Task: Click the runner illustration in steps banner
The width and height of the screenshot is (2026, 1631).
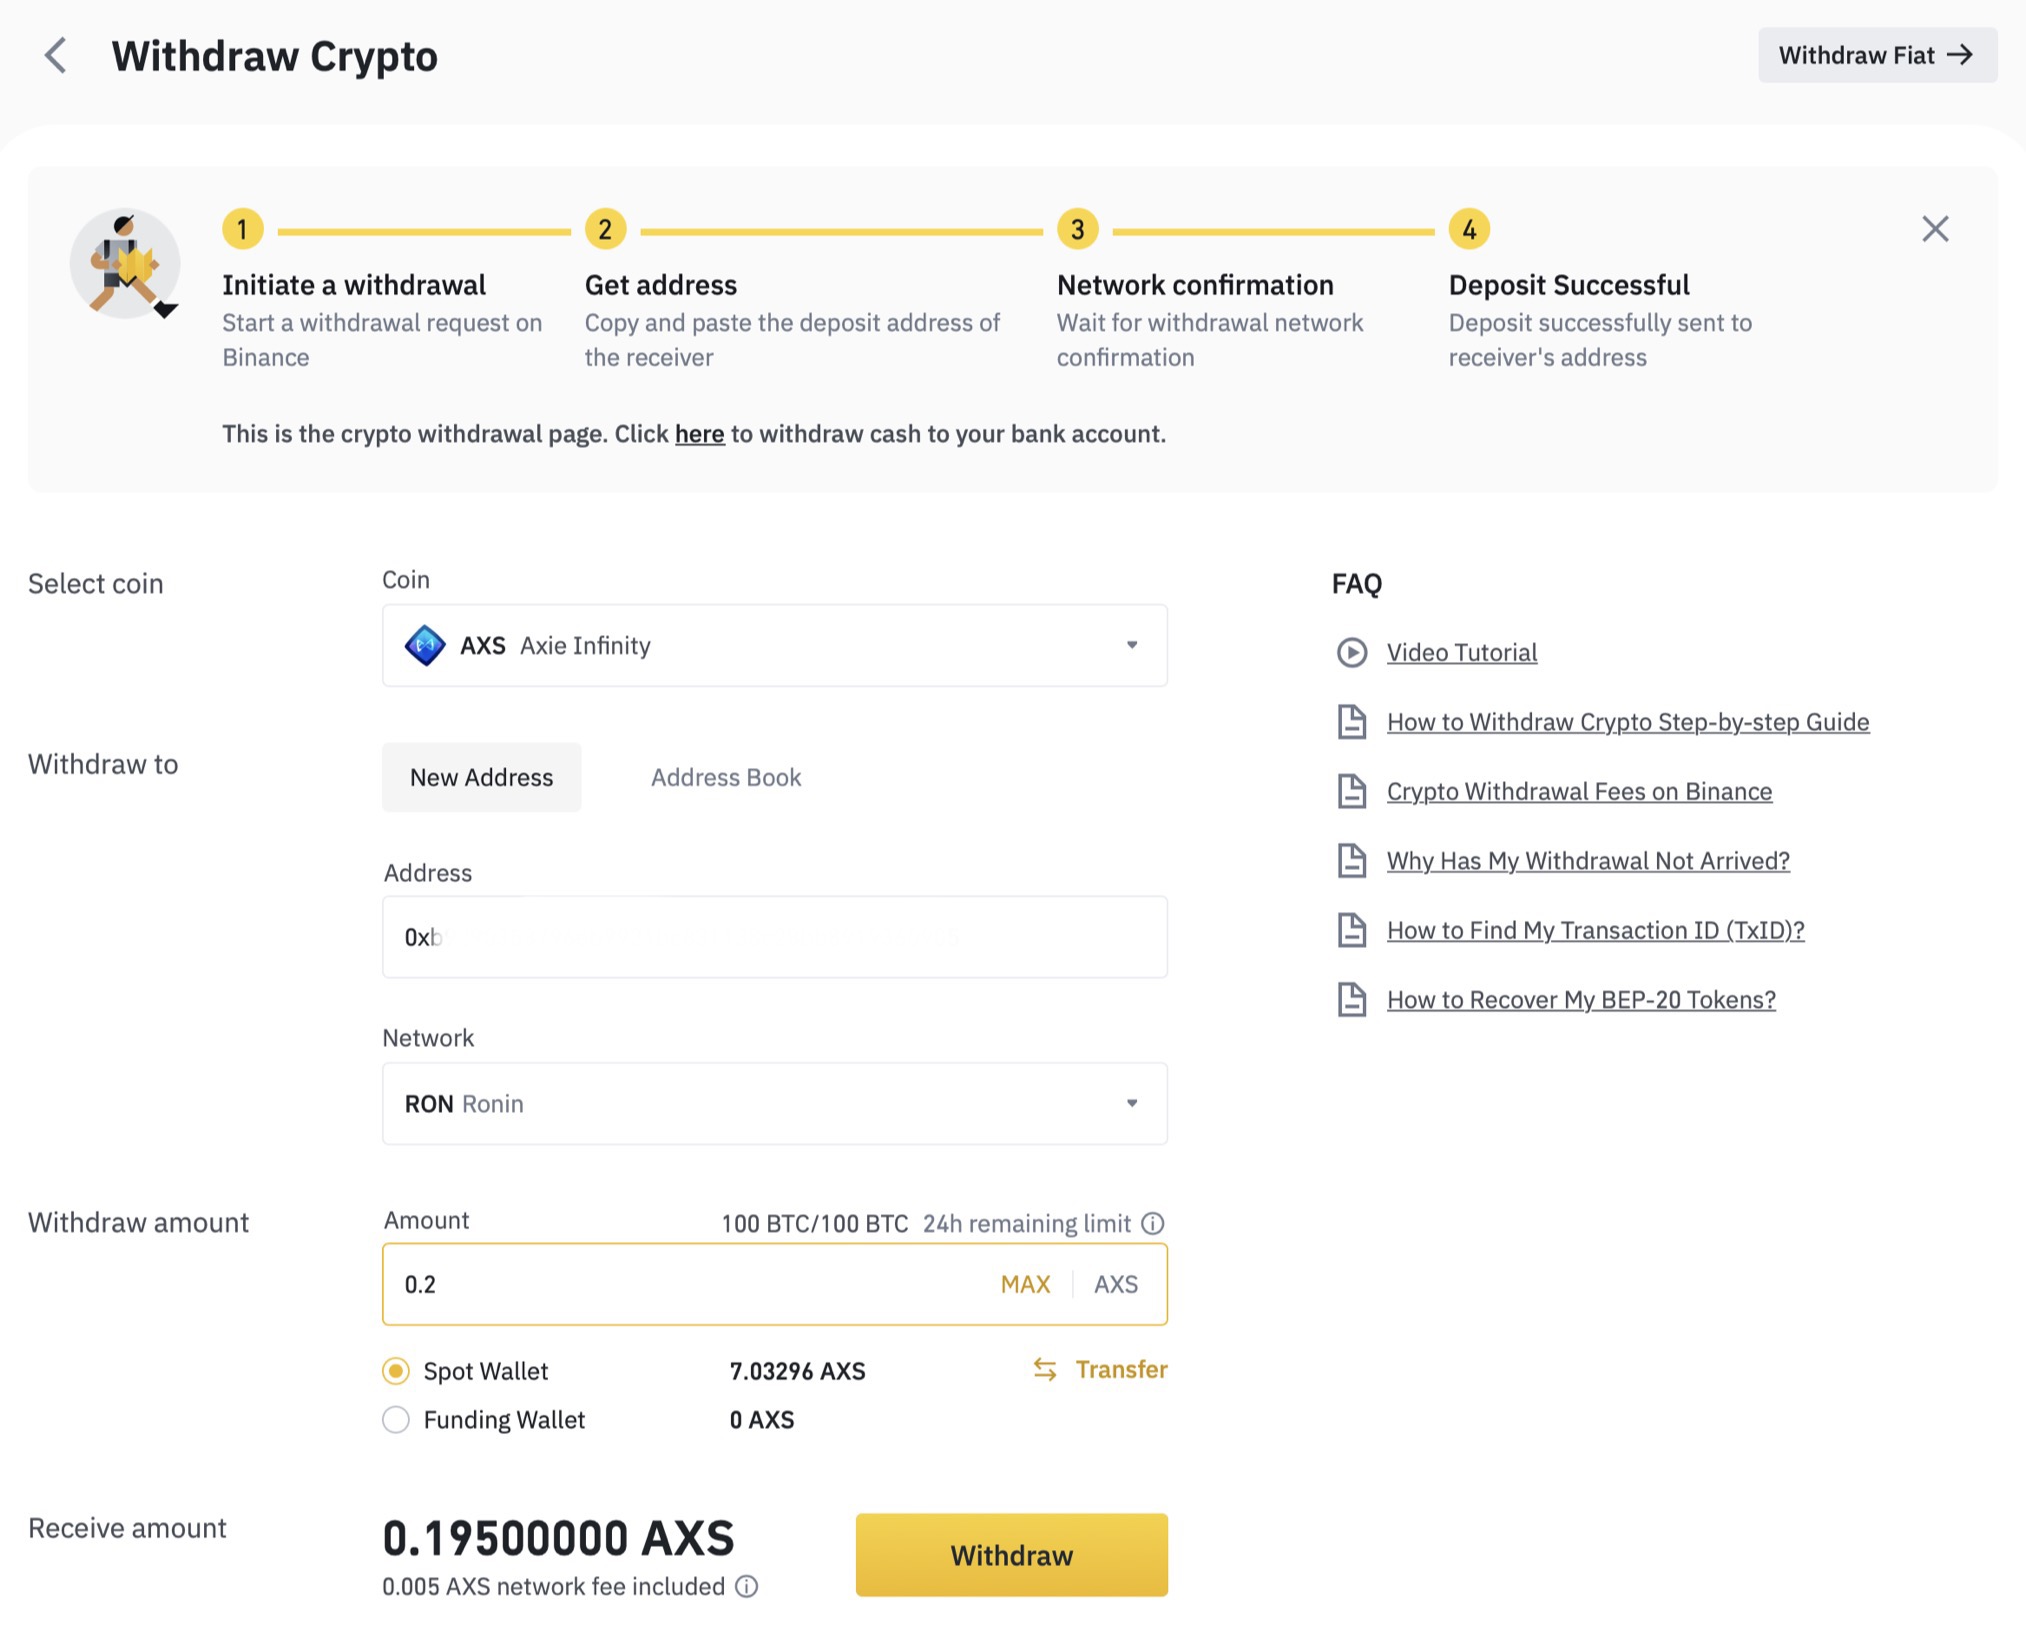Action: click(126, 263)
